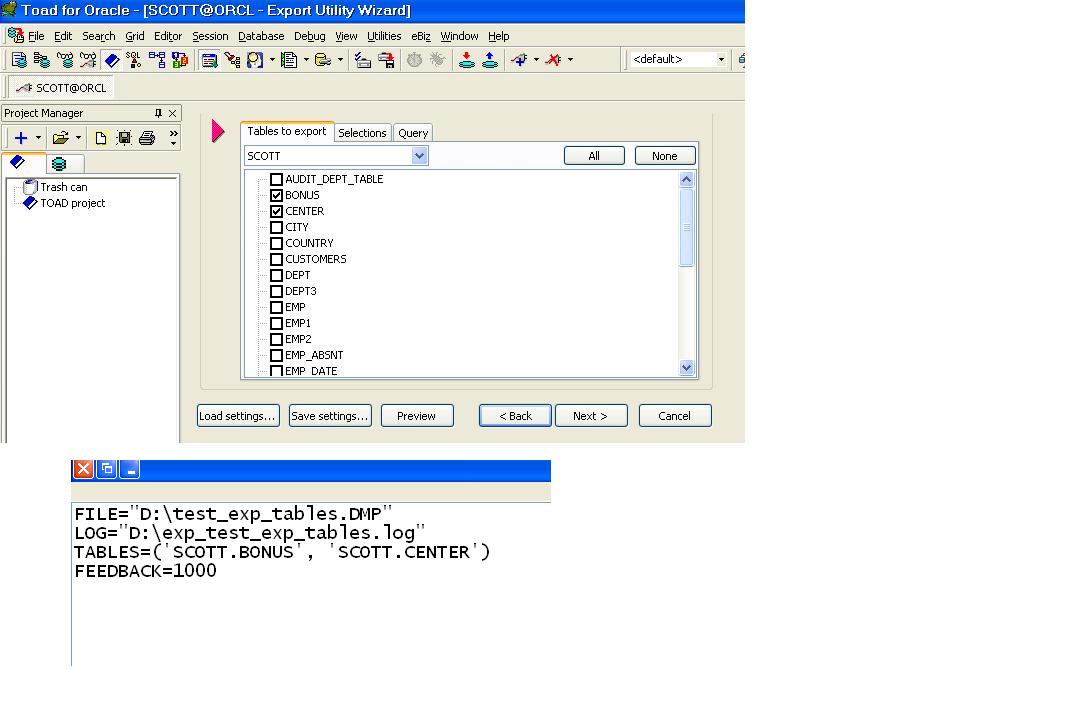Switch to the database tab icon in Project Manager

pos(59,164)
